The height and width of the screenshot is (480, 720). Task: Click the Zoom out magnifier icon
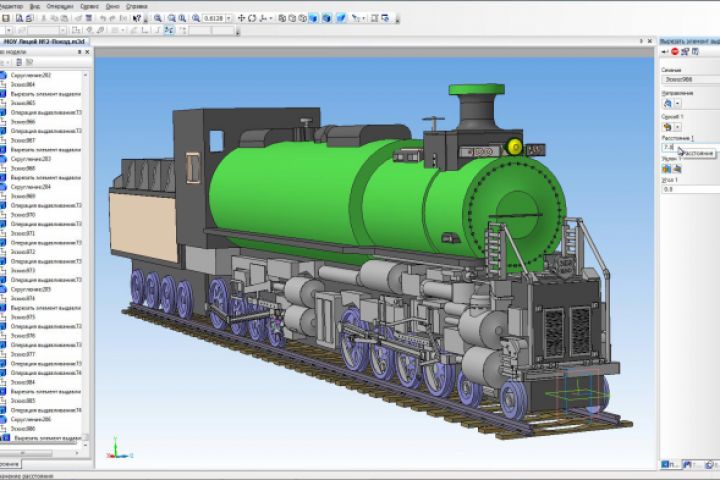coord(182,18)
